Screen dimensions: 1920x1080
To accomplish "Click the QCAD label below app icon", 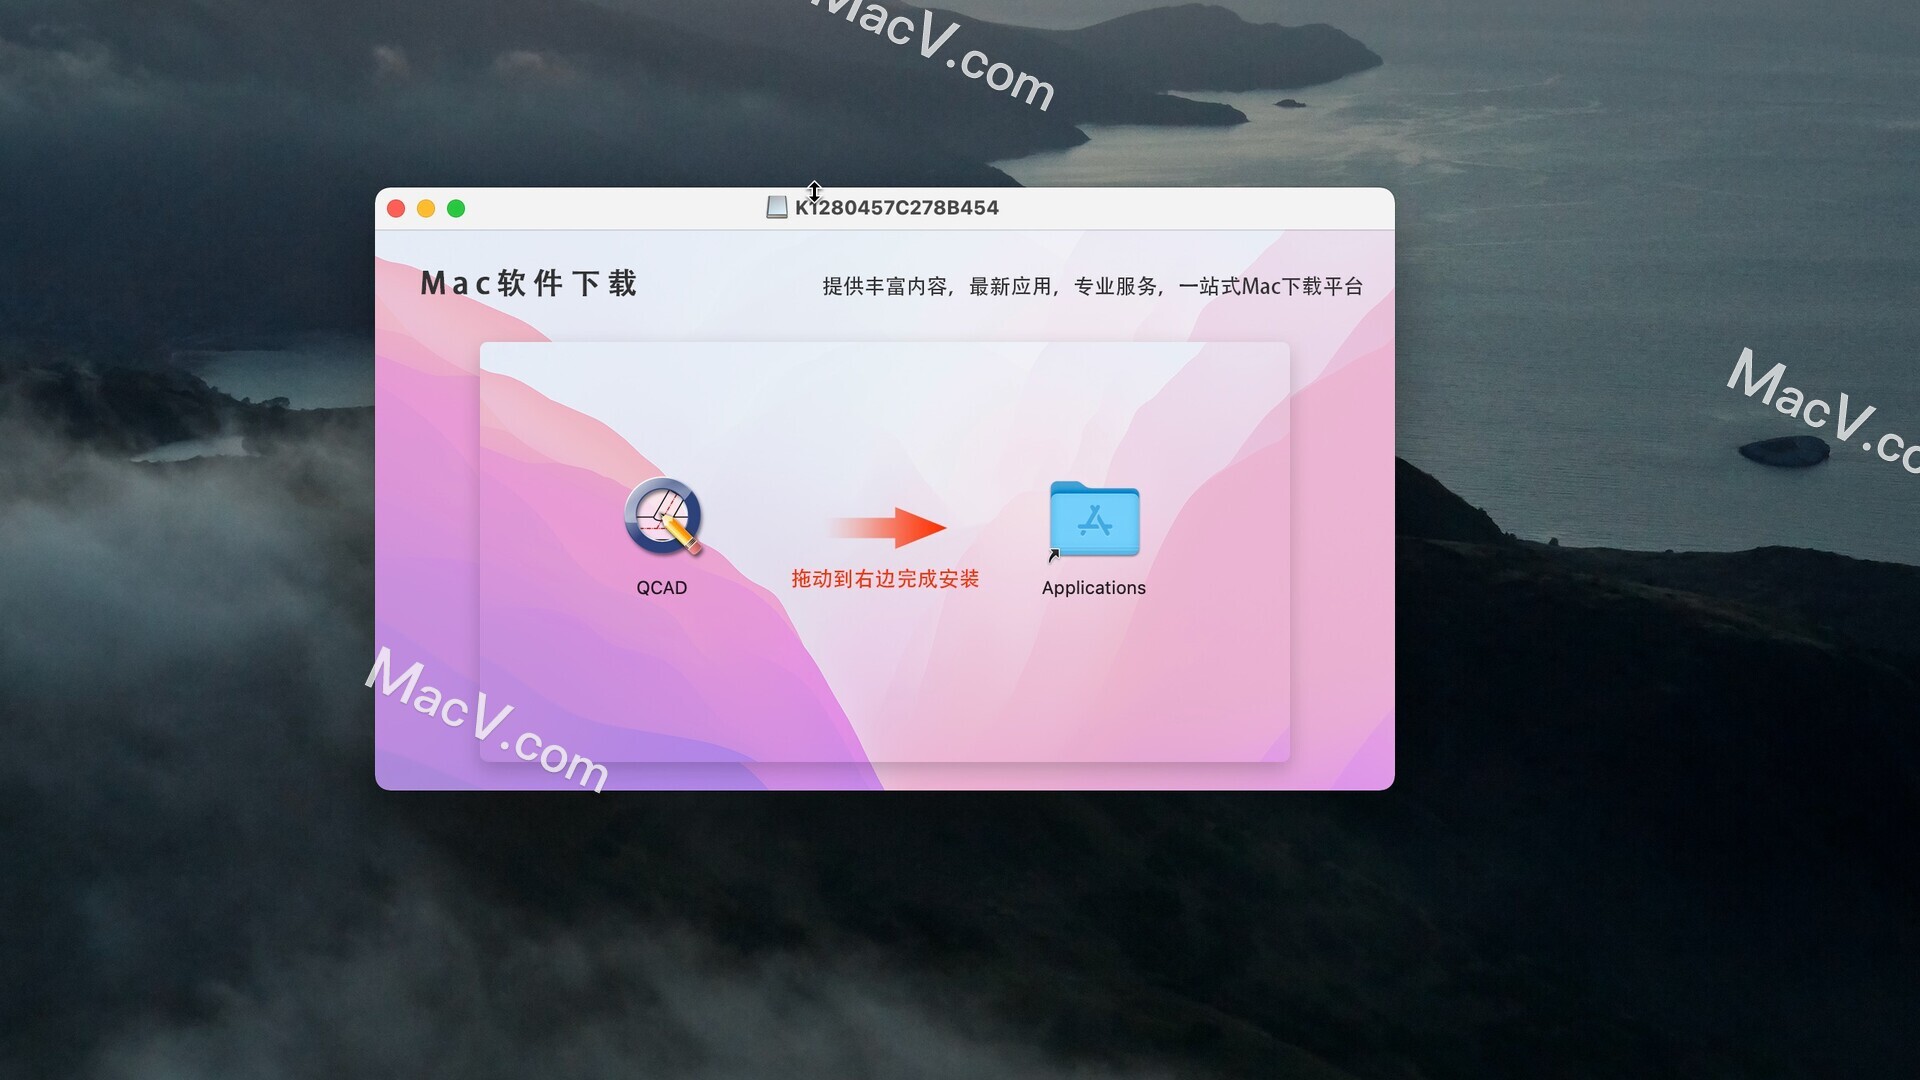I will pos(662,585).
